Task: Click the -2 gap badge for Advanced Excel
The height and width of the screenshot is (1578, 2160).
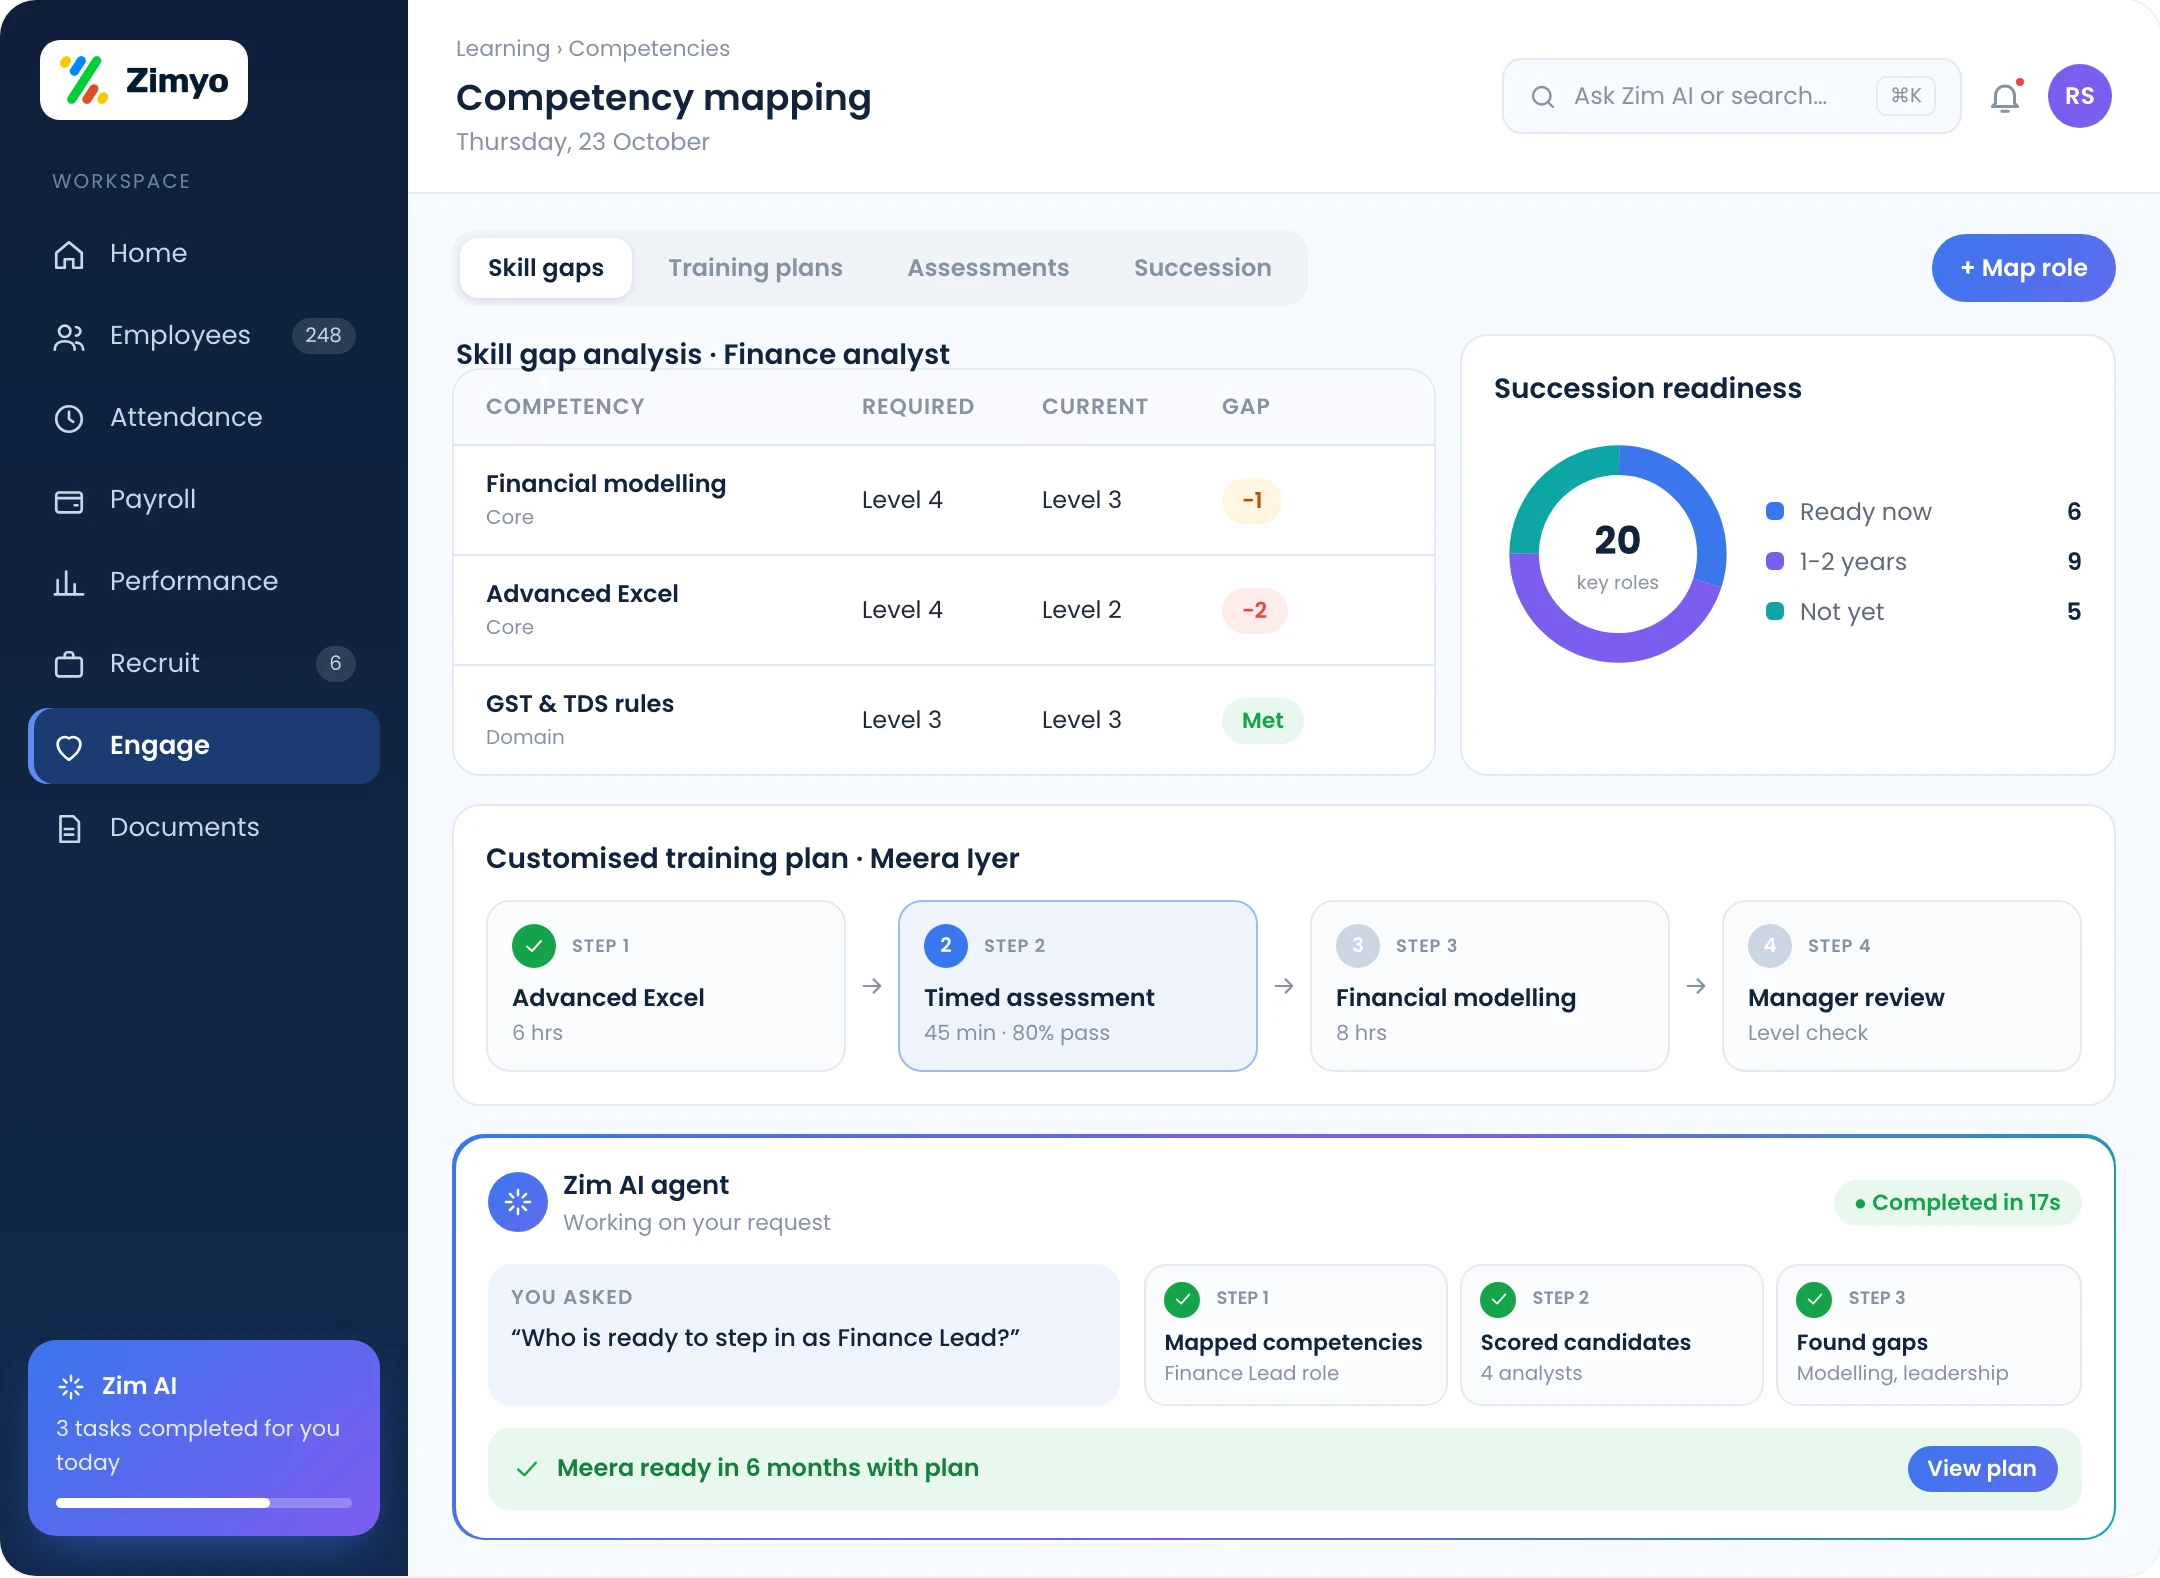Action: pyautogui.click(x=1255, y=610)
